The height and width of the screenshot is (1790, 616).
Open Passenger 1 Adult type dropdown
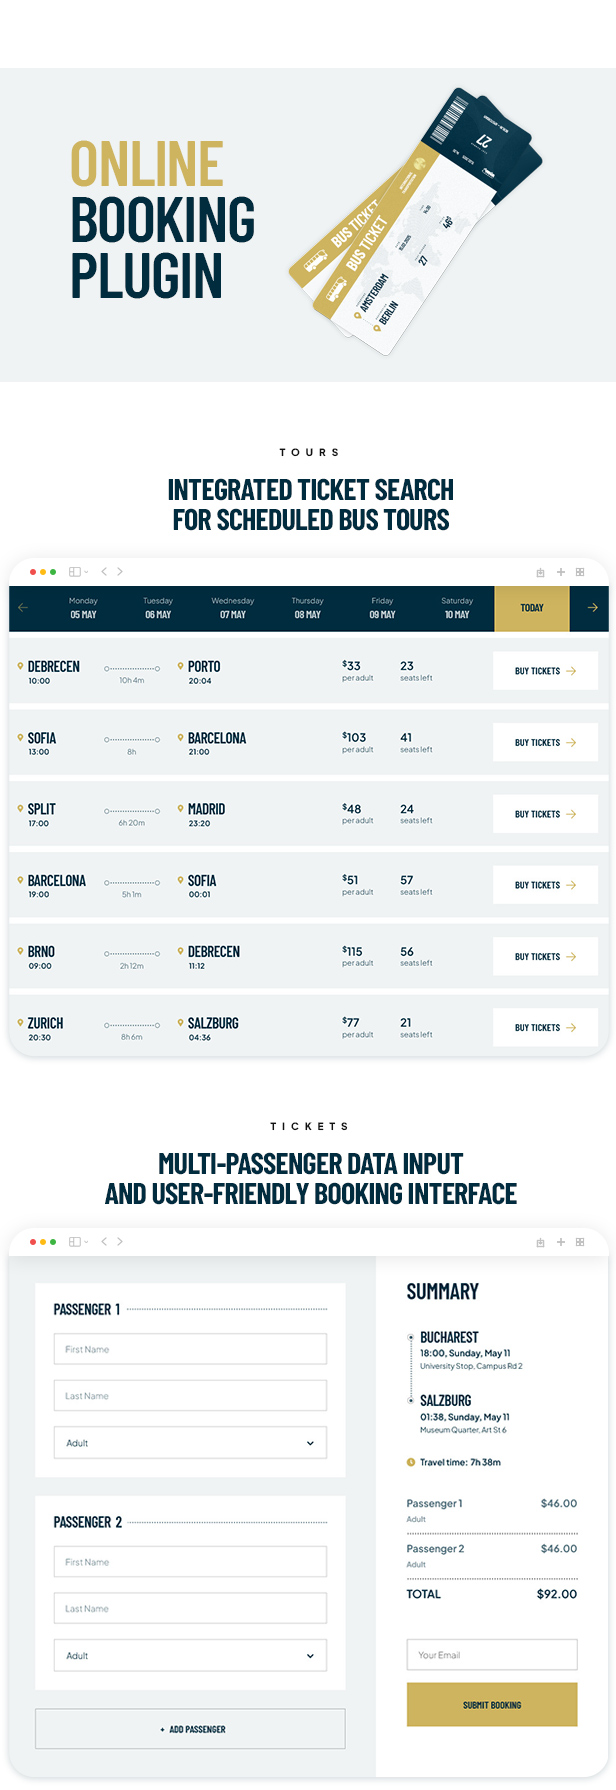[190, 1443]
